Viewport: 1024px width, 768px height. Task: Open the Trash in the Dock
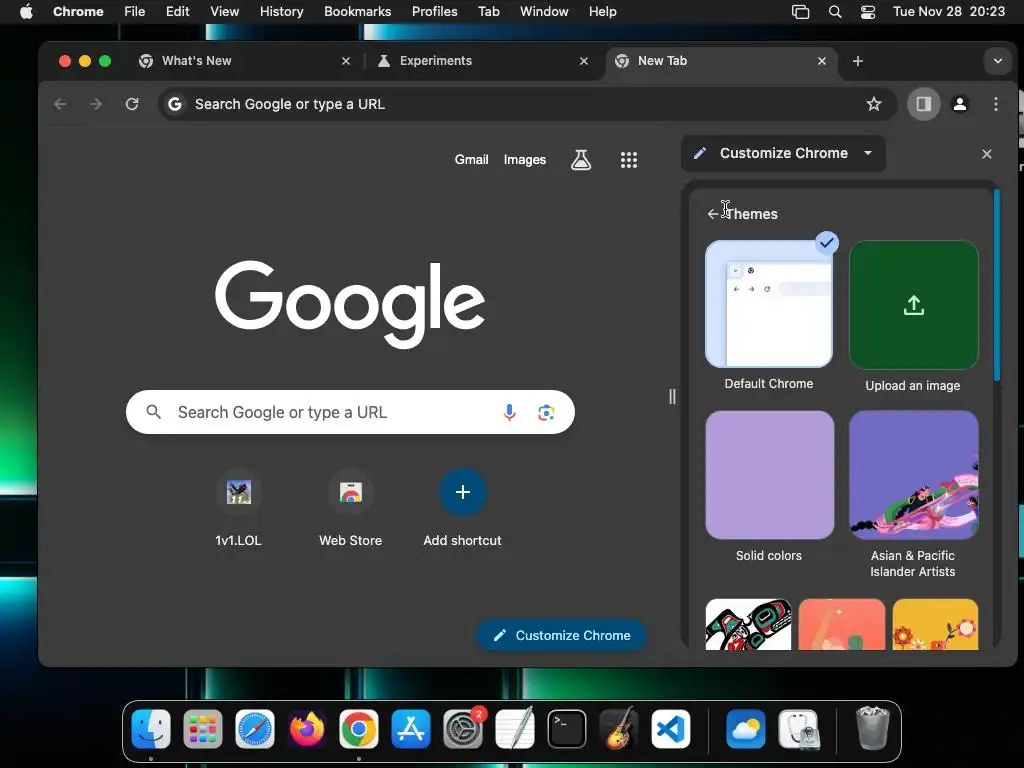click(x=872, y=729)
